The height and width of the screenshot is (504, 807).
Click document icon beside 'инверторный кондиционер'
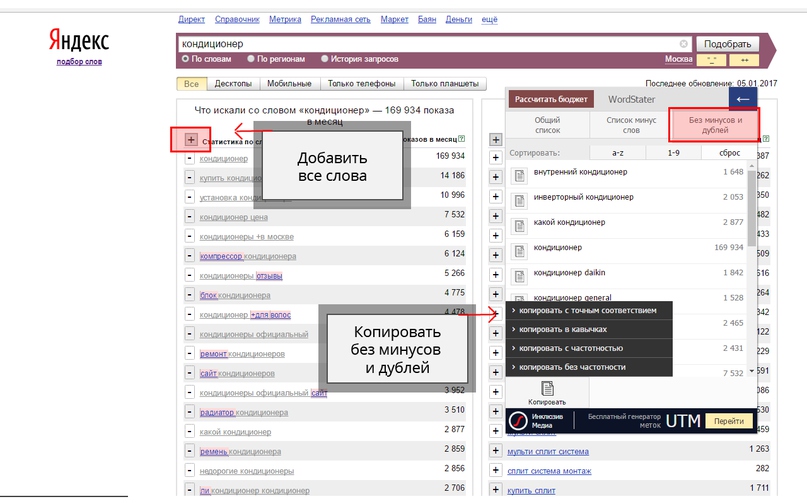point(519,201)
